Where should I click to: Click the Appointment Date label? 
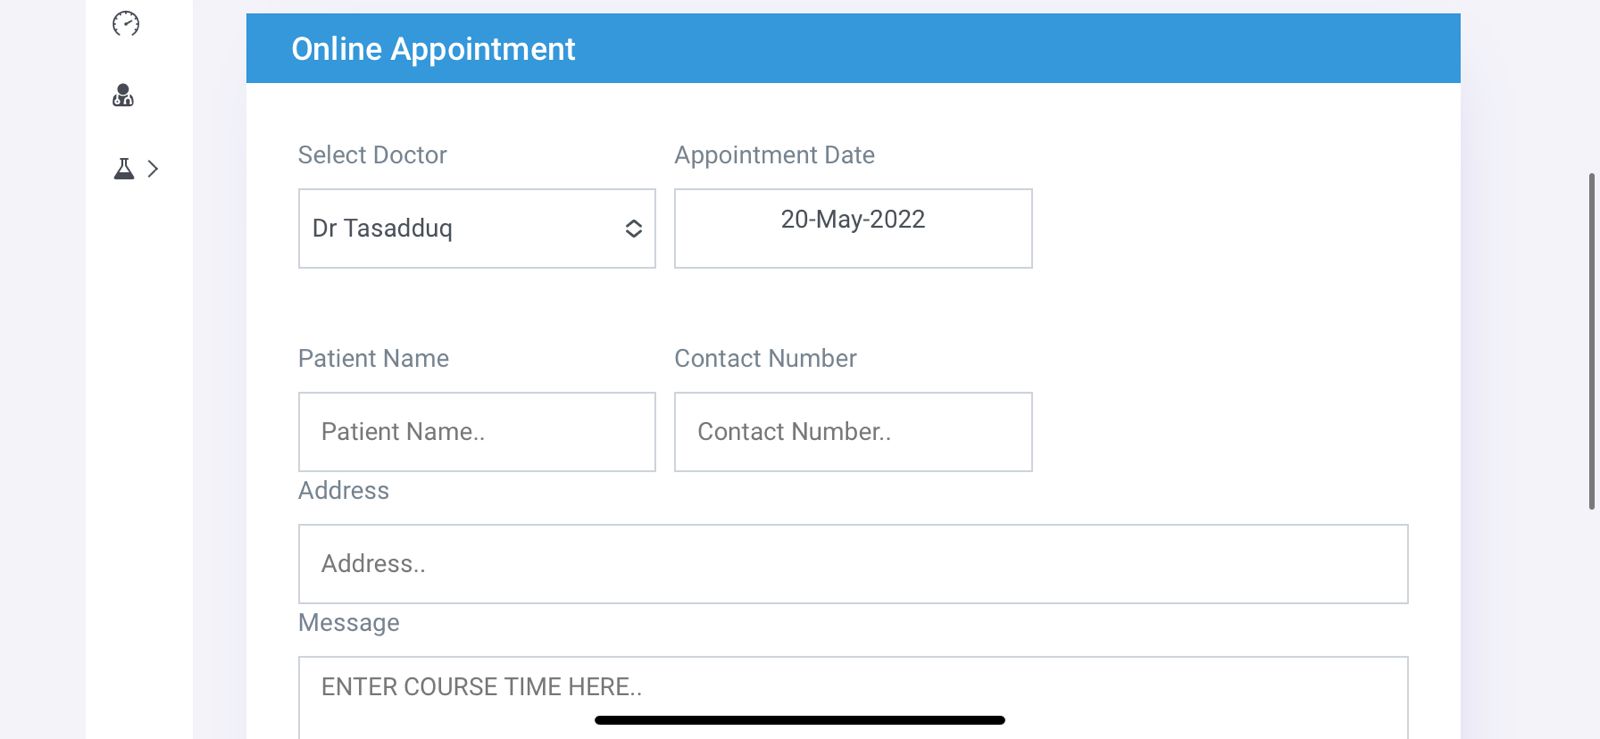tap(774, 155)
